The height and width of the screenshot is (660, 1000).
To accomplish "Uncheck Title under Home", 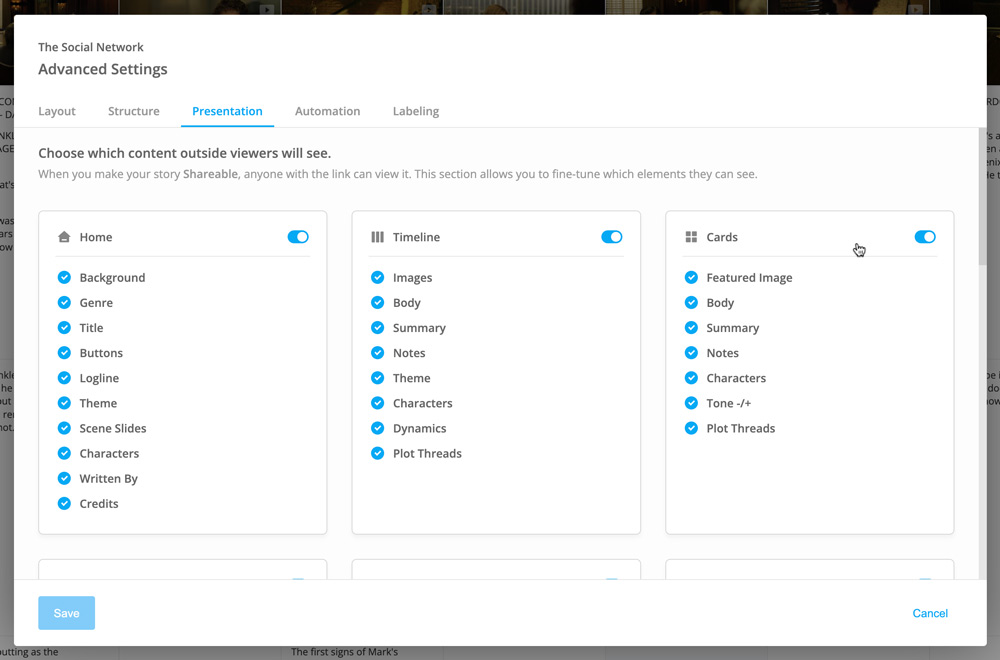I will (x=64, y=328).
